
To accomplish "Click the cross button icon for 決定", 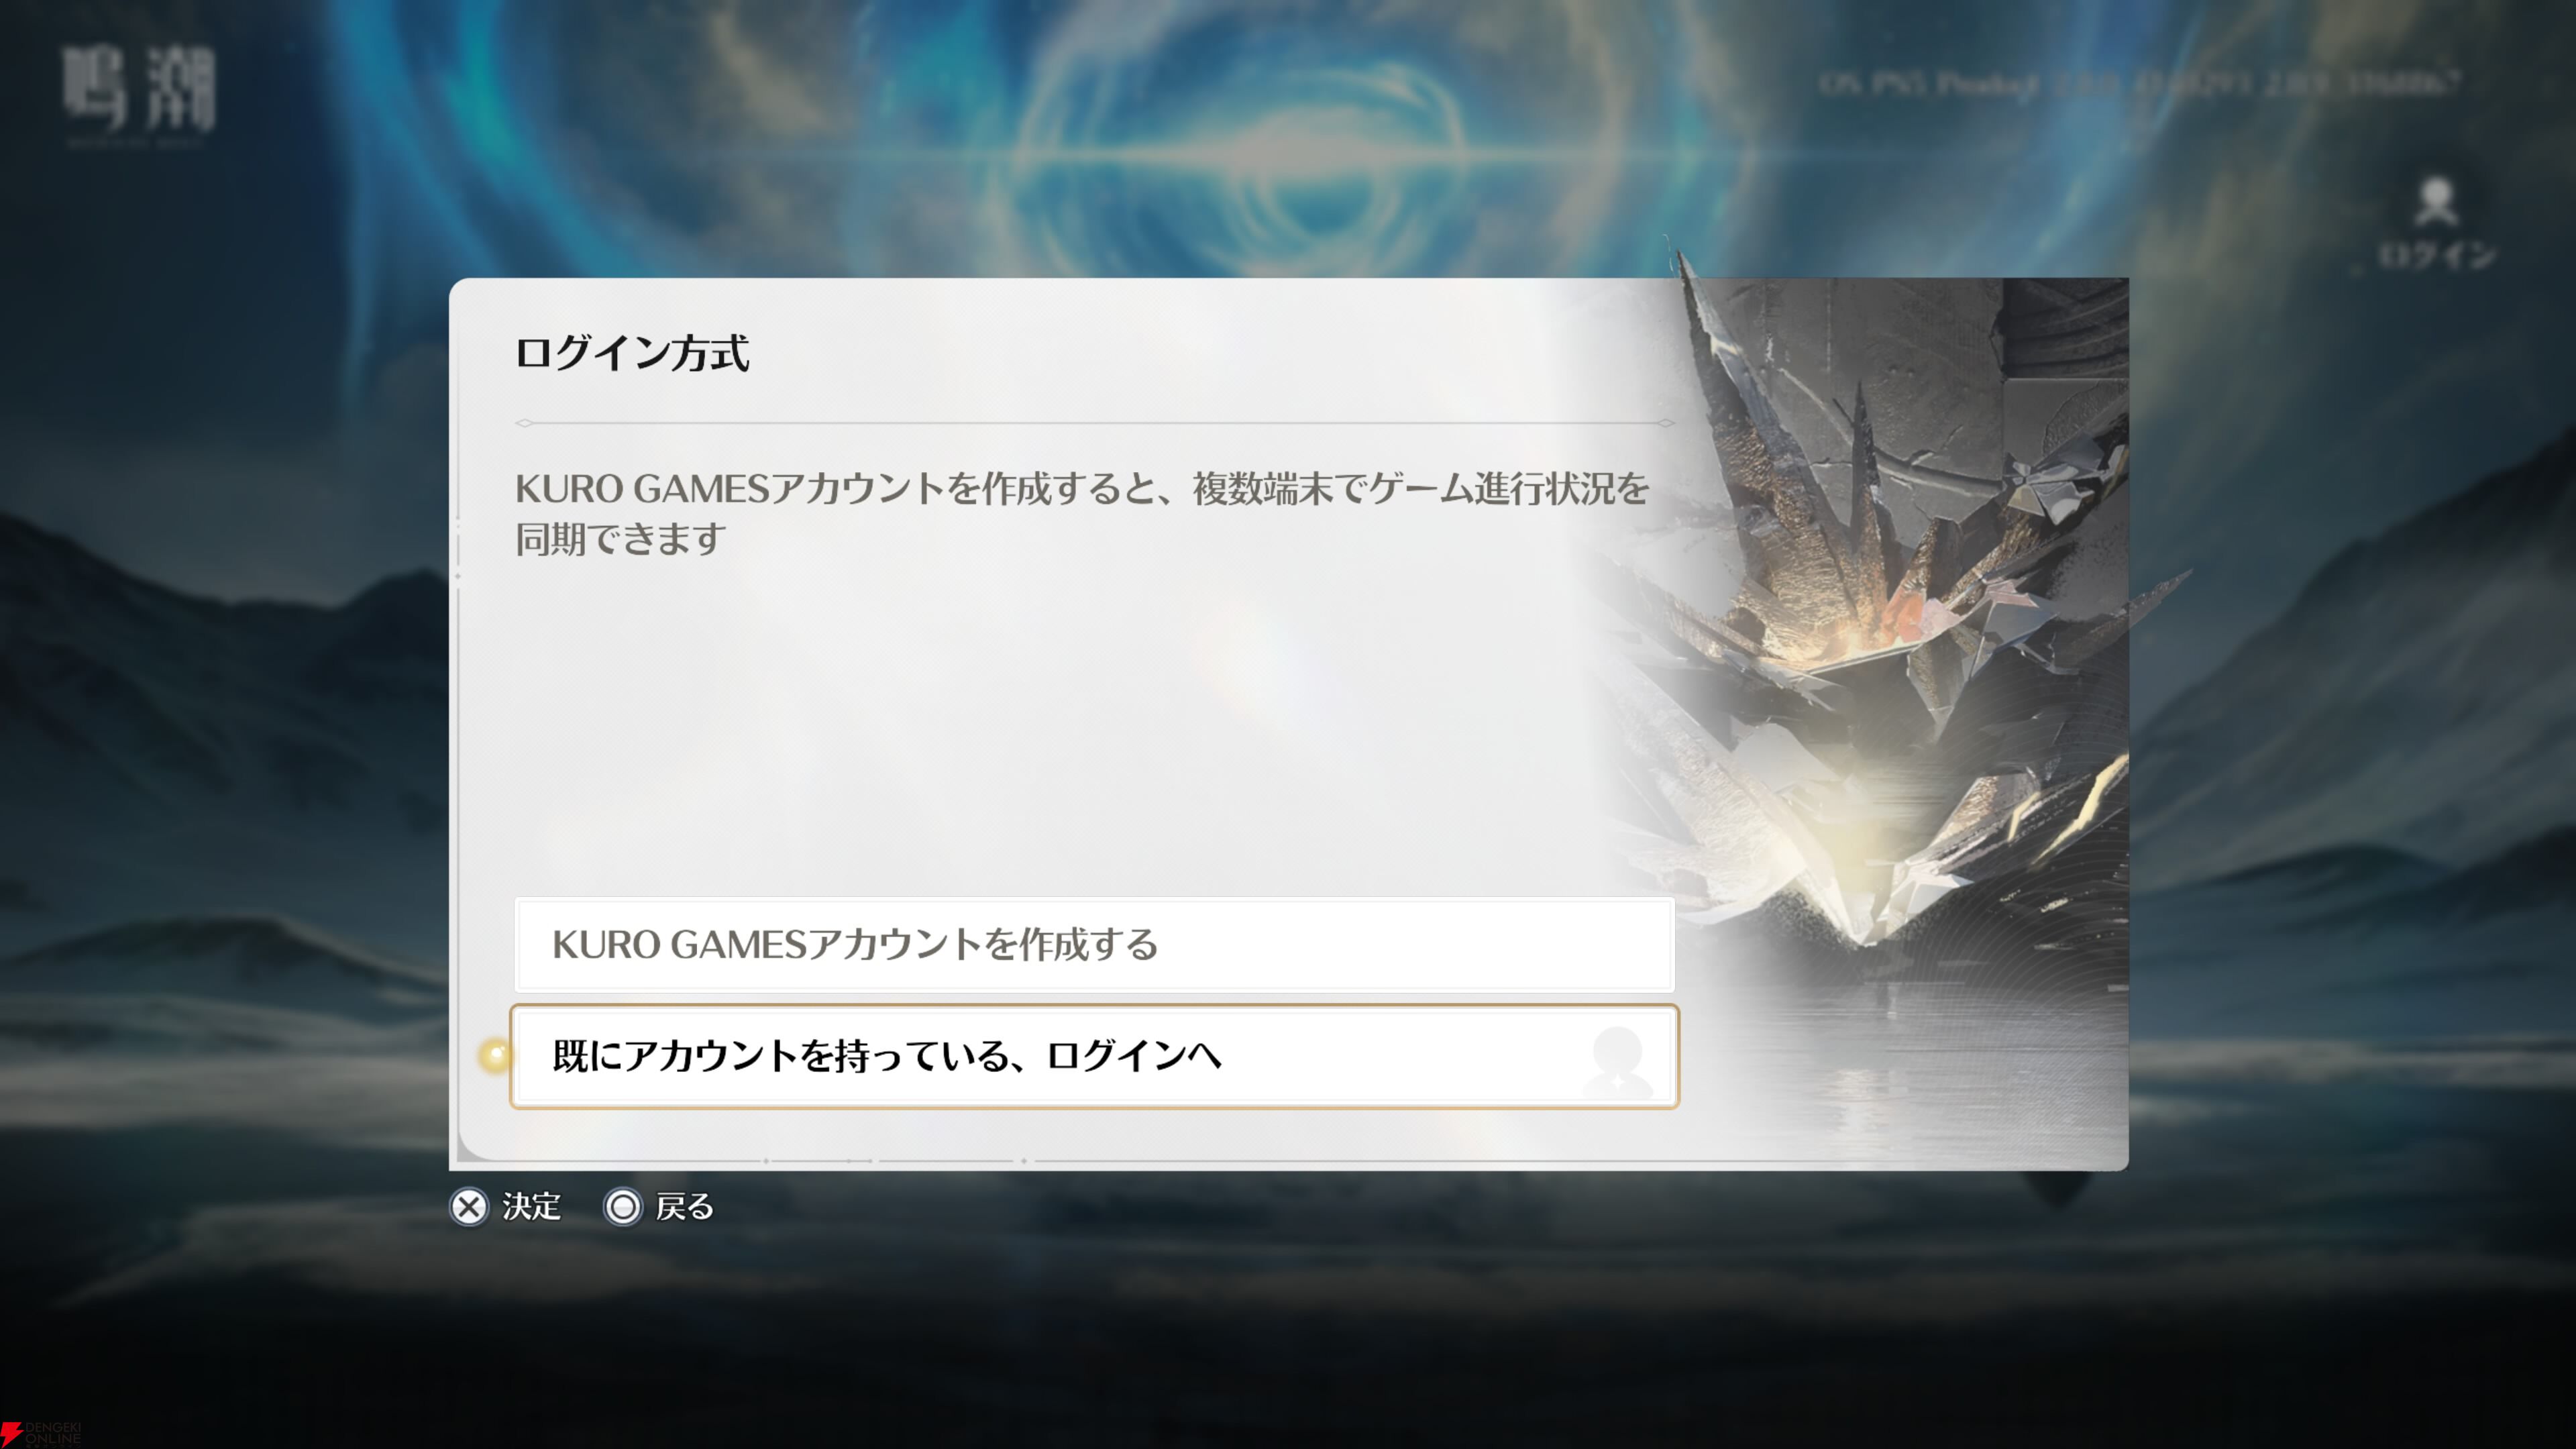I will tap(469, 1207).
